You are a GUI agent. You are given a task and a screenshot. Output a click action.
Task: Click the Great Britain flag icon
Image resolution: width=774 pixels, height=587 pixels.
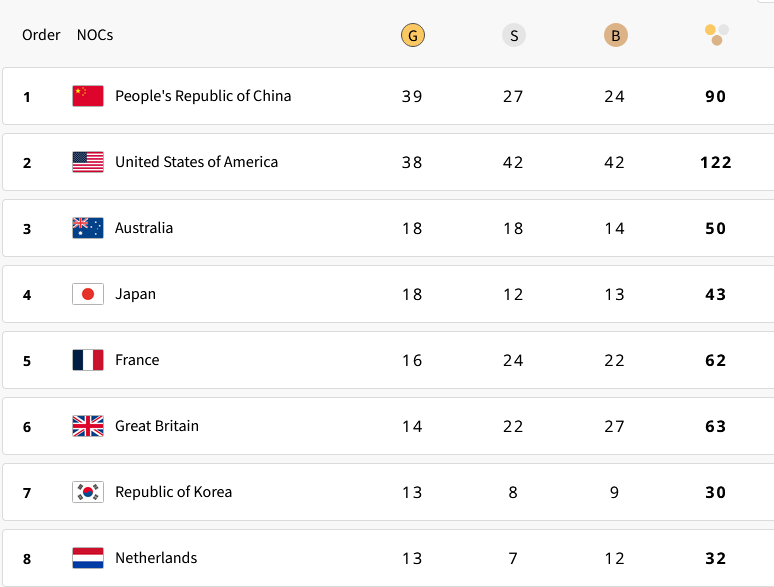point(88,426)
